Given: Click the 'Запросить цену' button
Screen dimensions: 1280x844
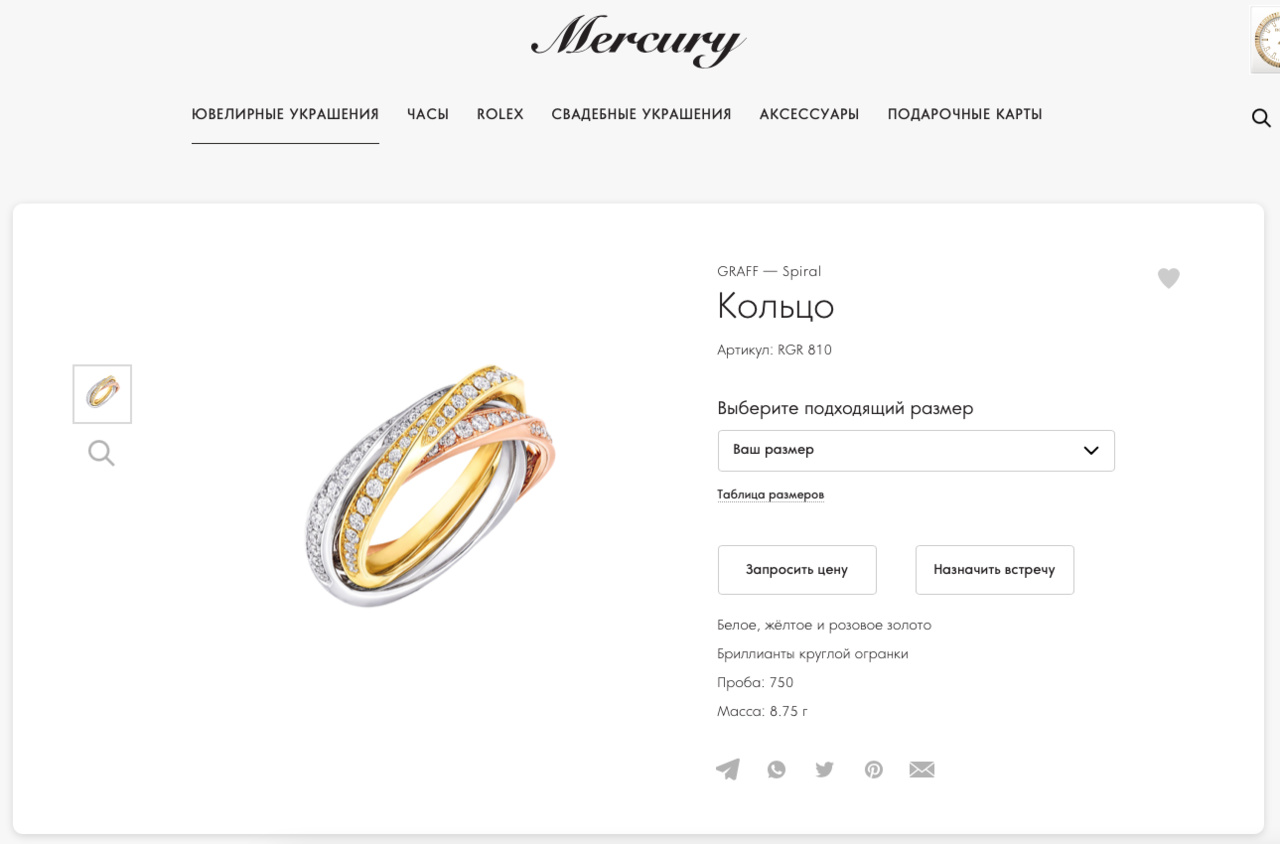Looking at the screenshot, I should click(x=797, y=569).
